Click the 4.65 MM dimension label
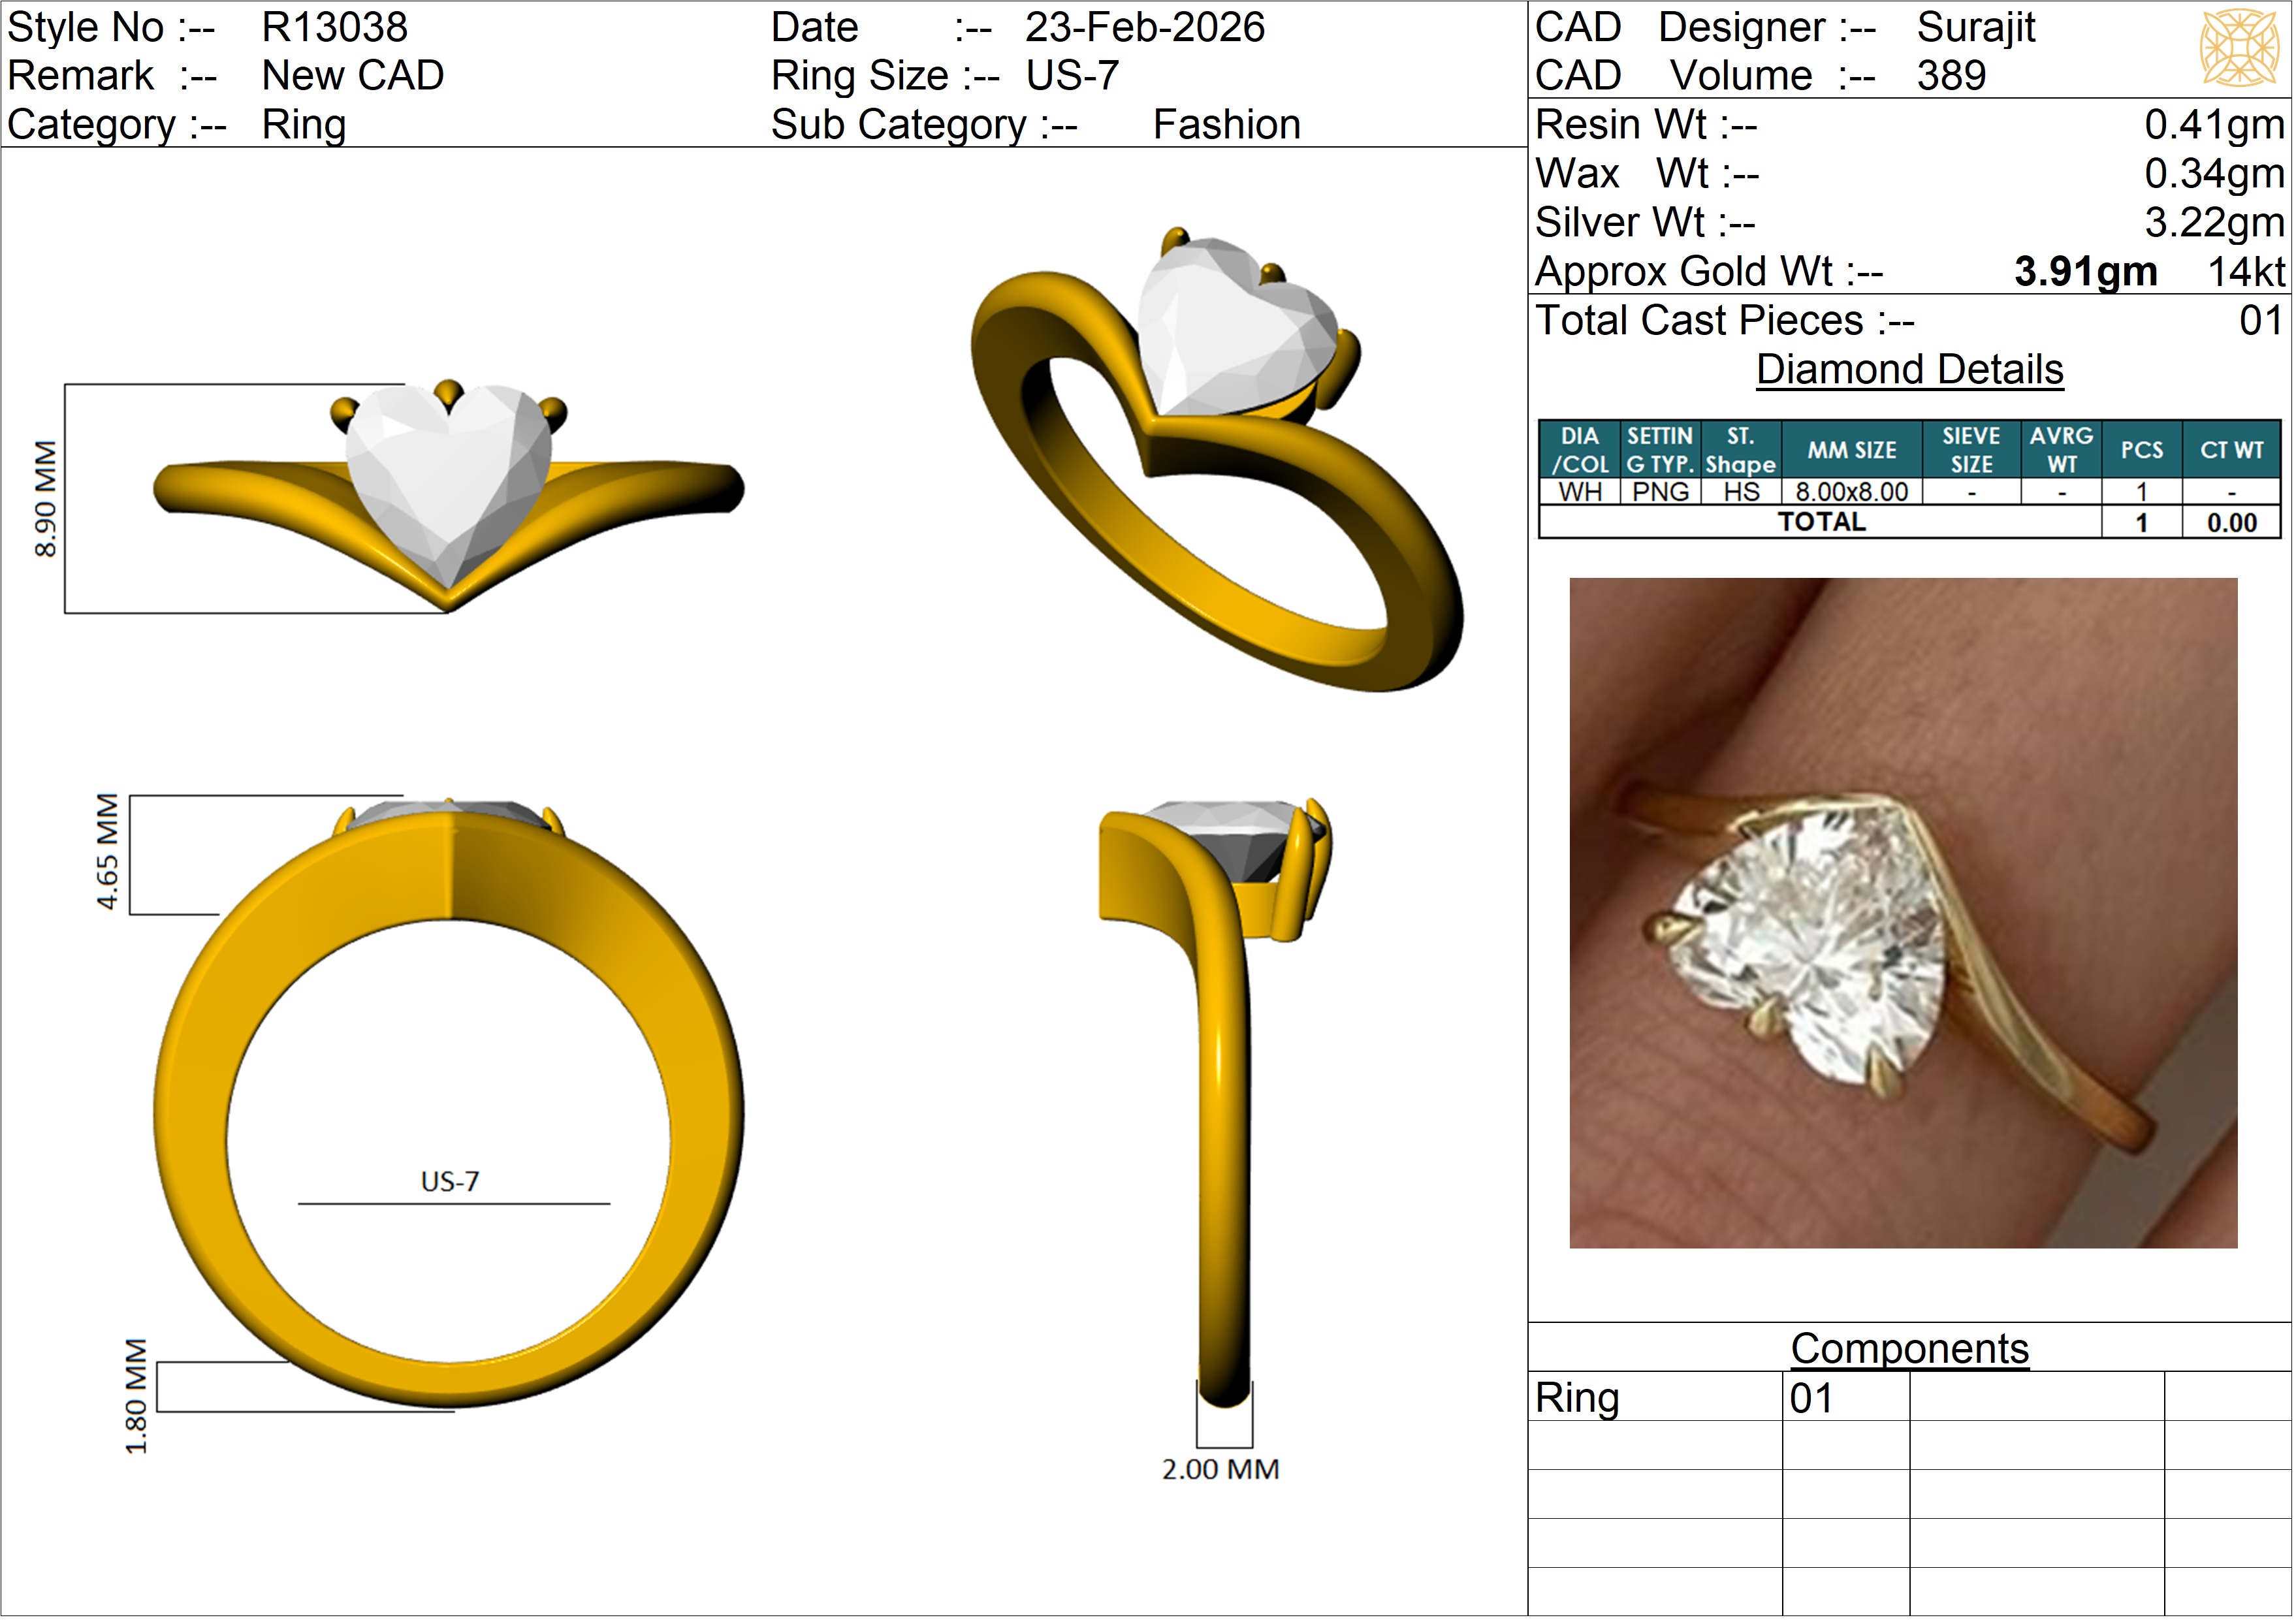This screenshot has width=2296, height=1622. [x=107, y=852]
